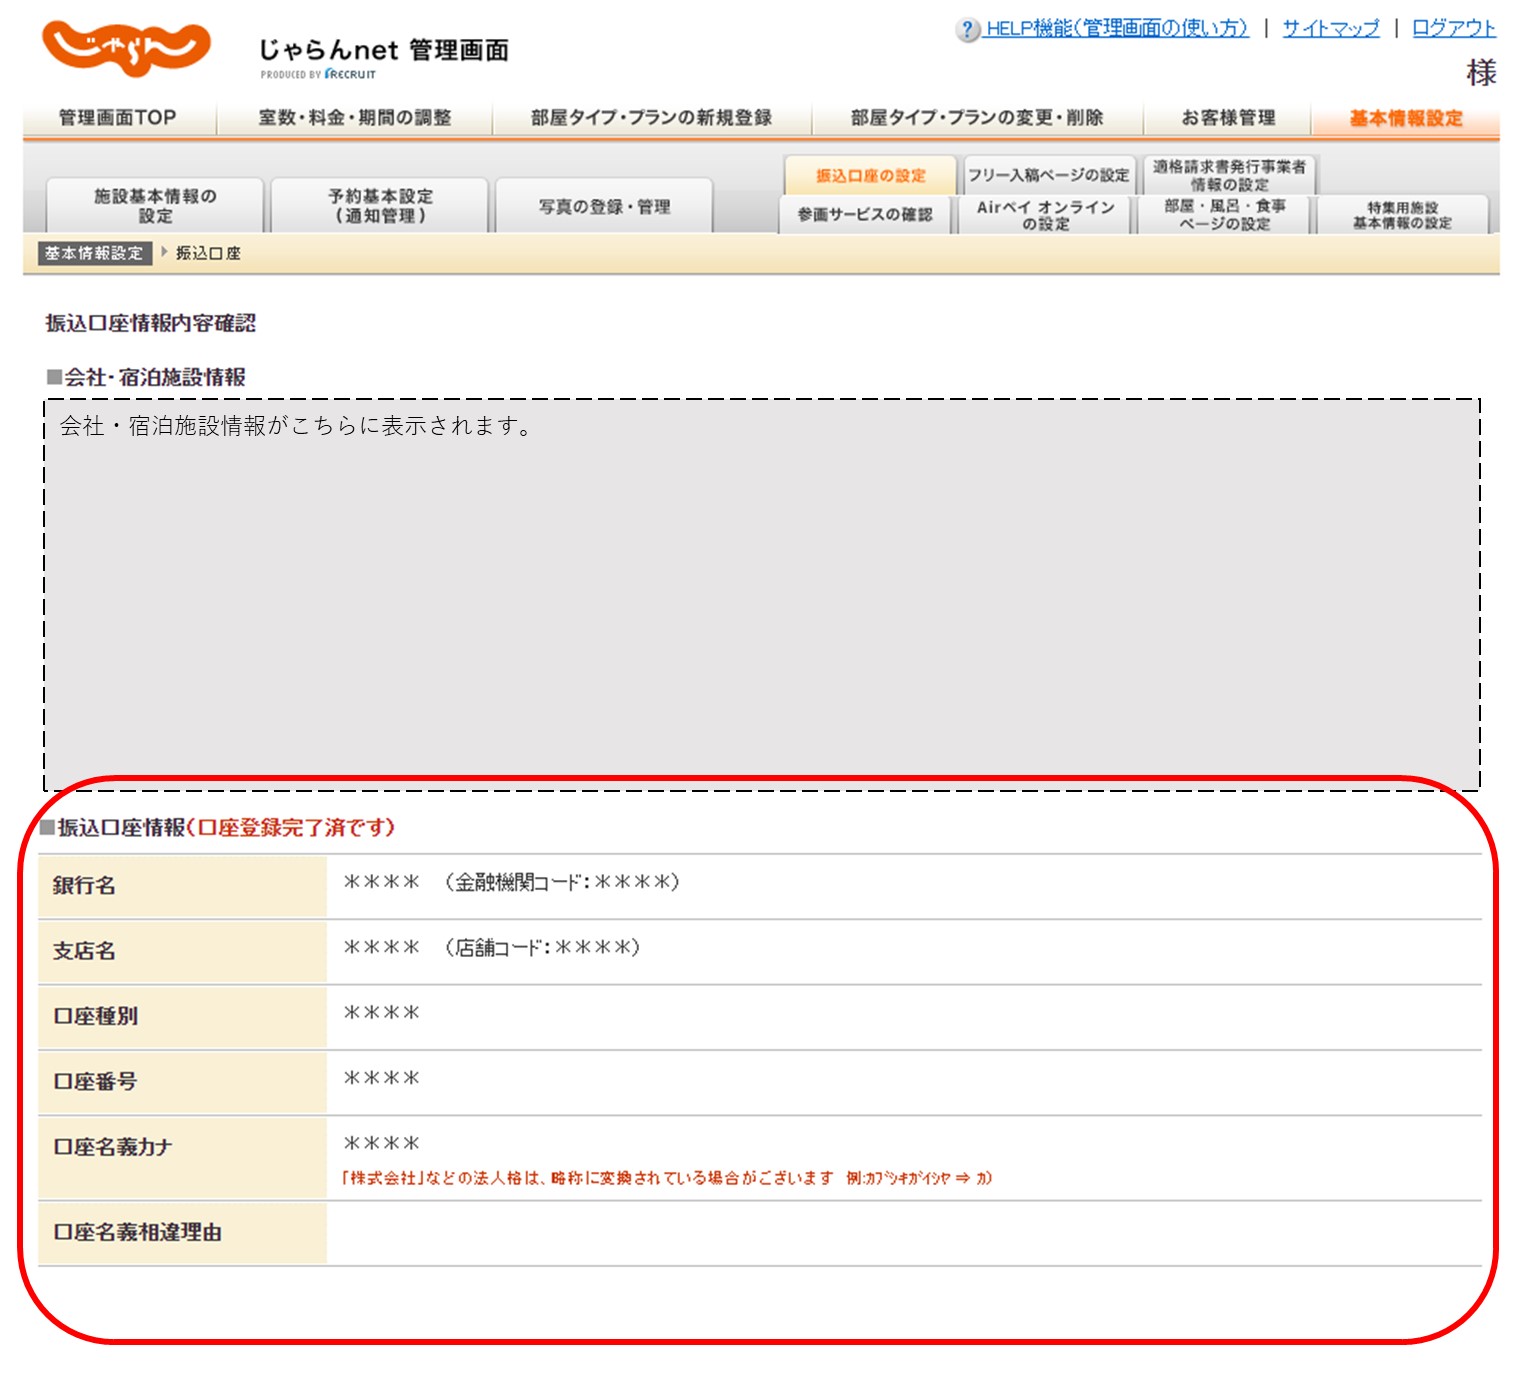Open 室数・料金・期間の調整 tab
The width and height of the screenshot is (1522, 1383).
pyautogui.click(x=355, y=118)
